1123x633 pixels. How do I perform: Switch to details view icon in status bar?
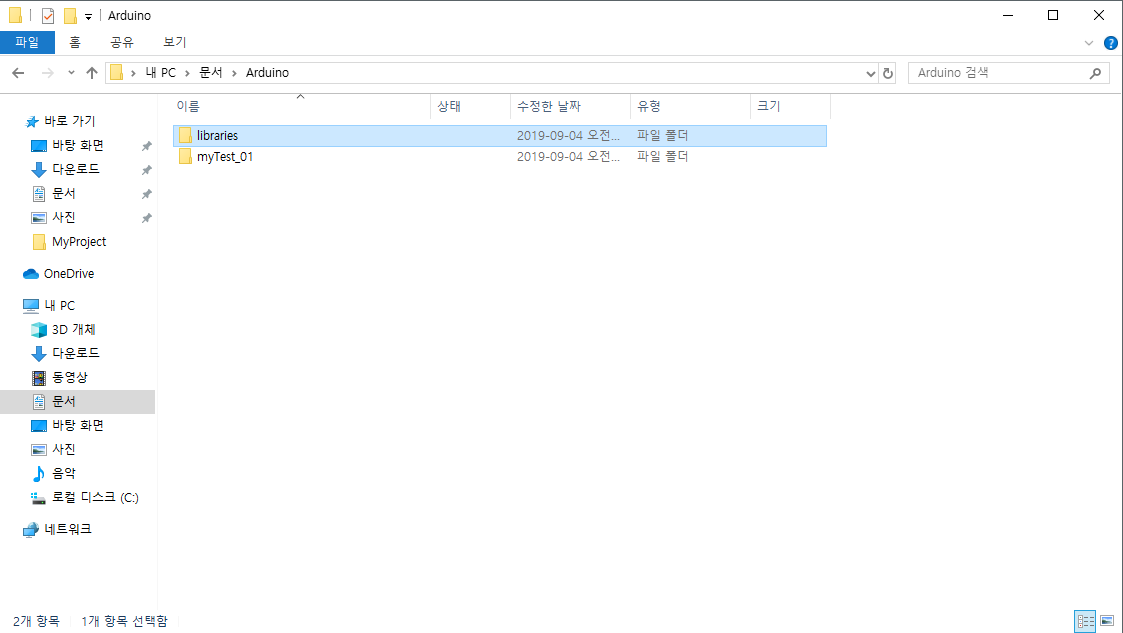click(x=1086, y=621)
